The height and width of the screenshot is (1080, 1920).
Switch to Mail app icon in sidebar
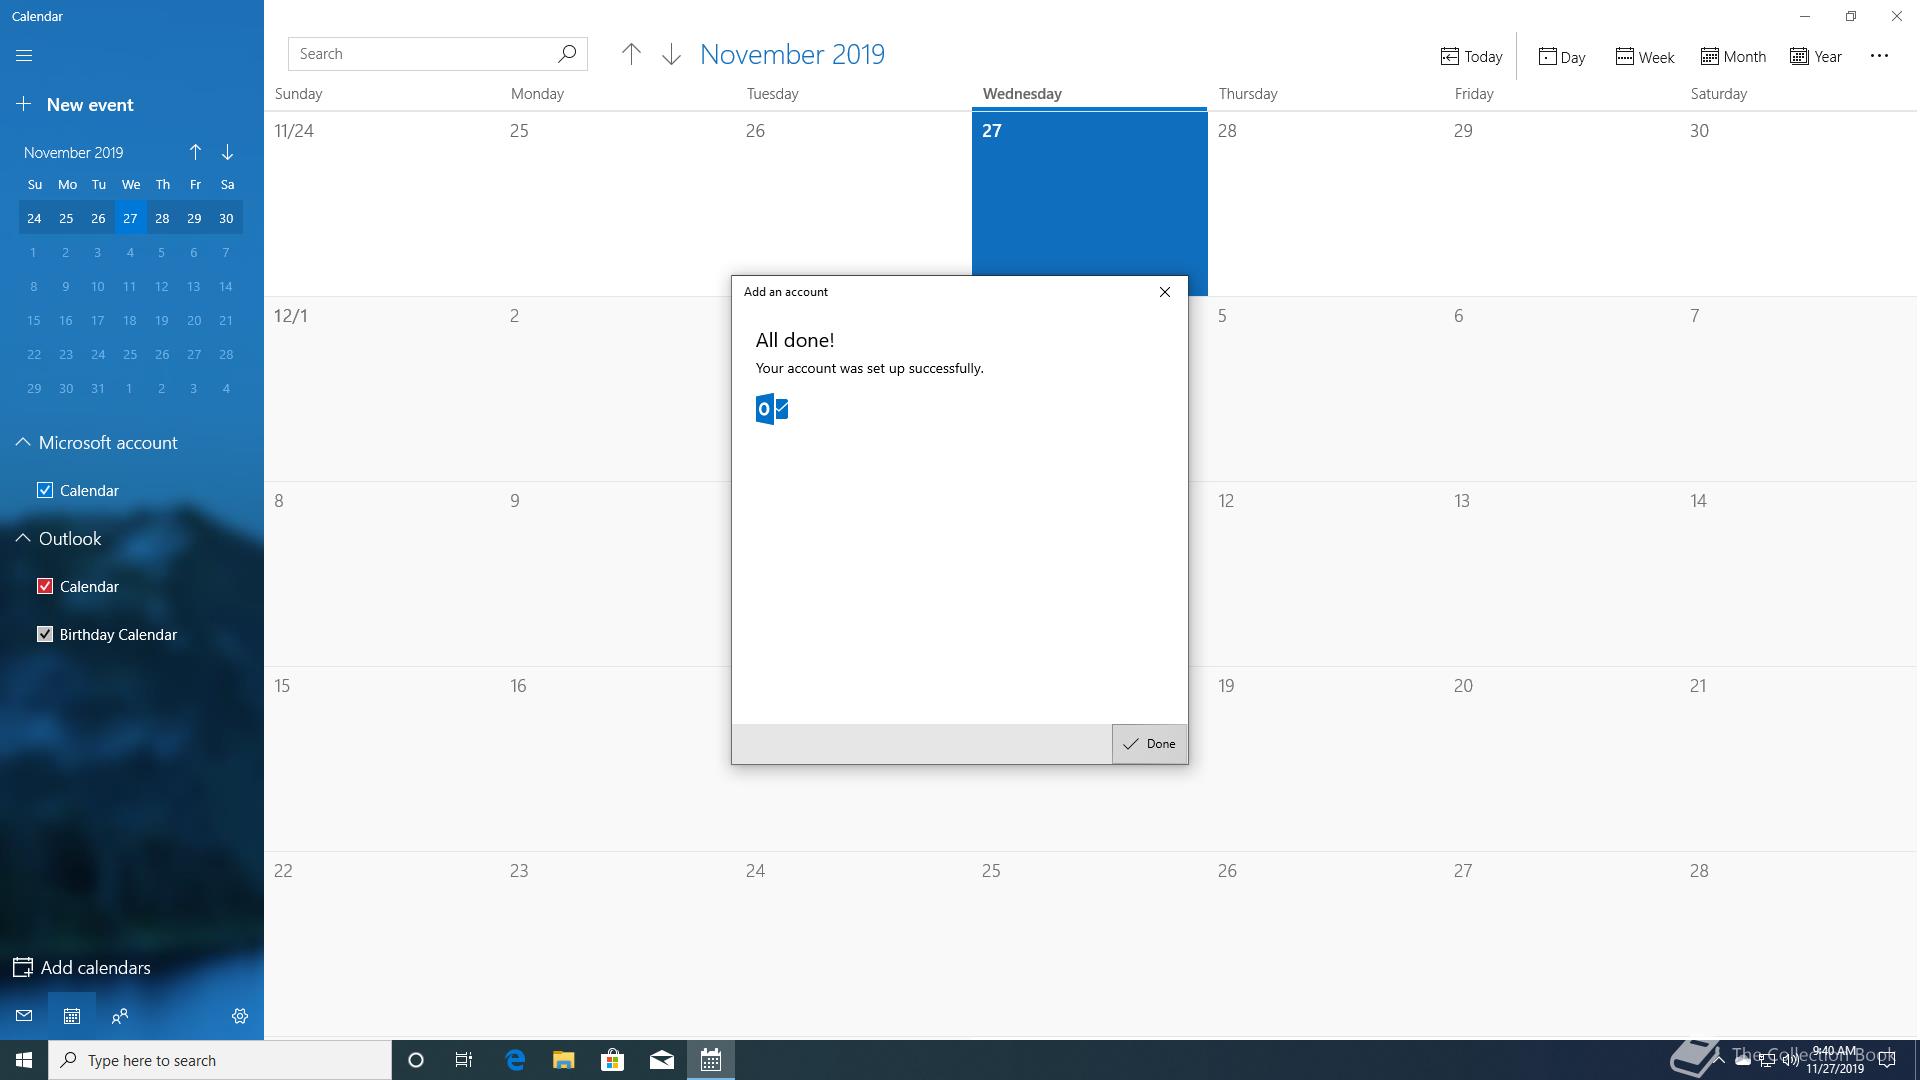[24, 1016]
